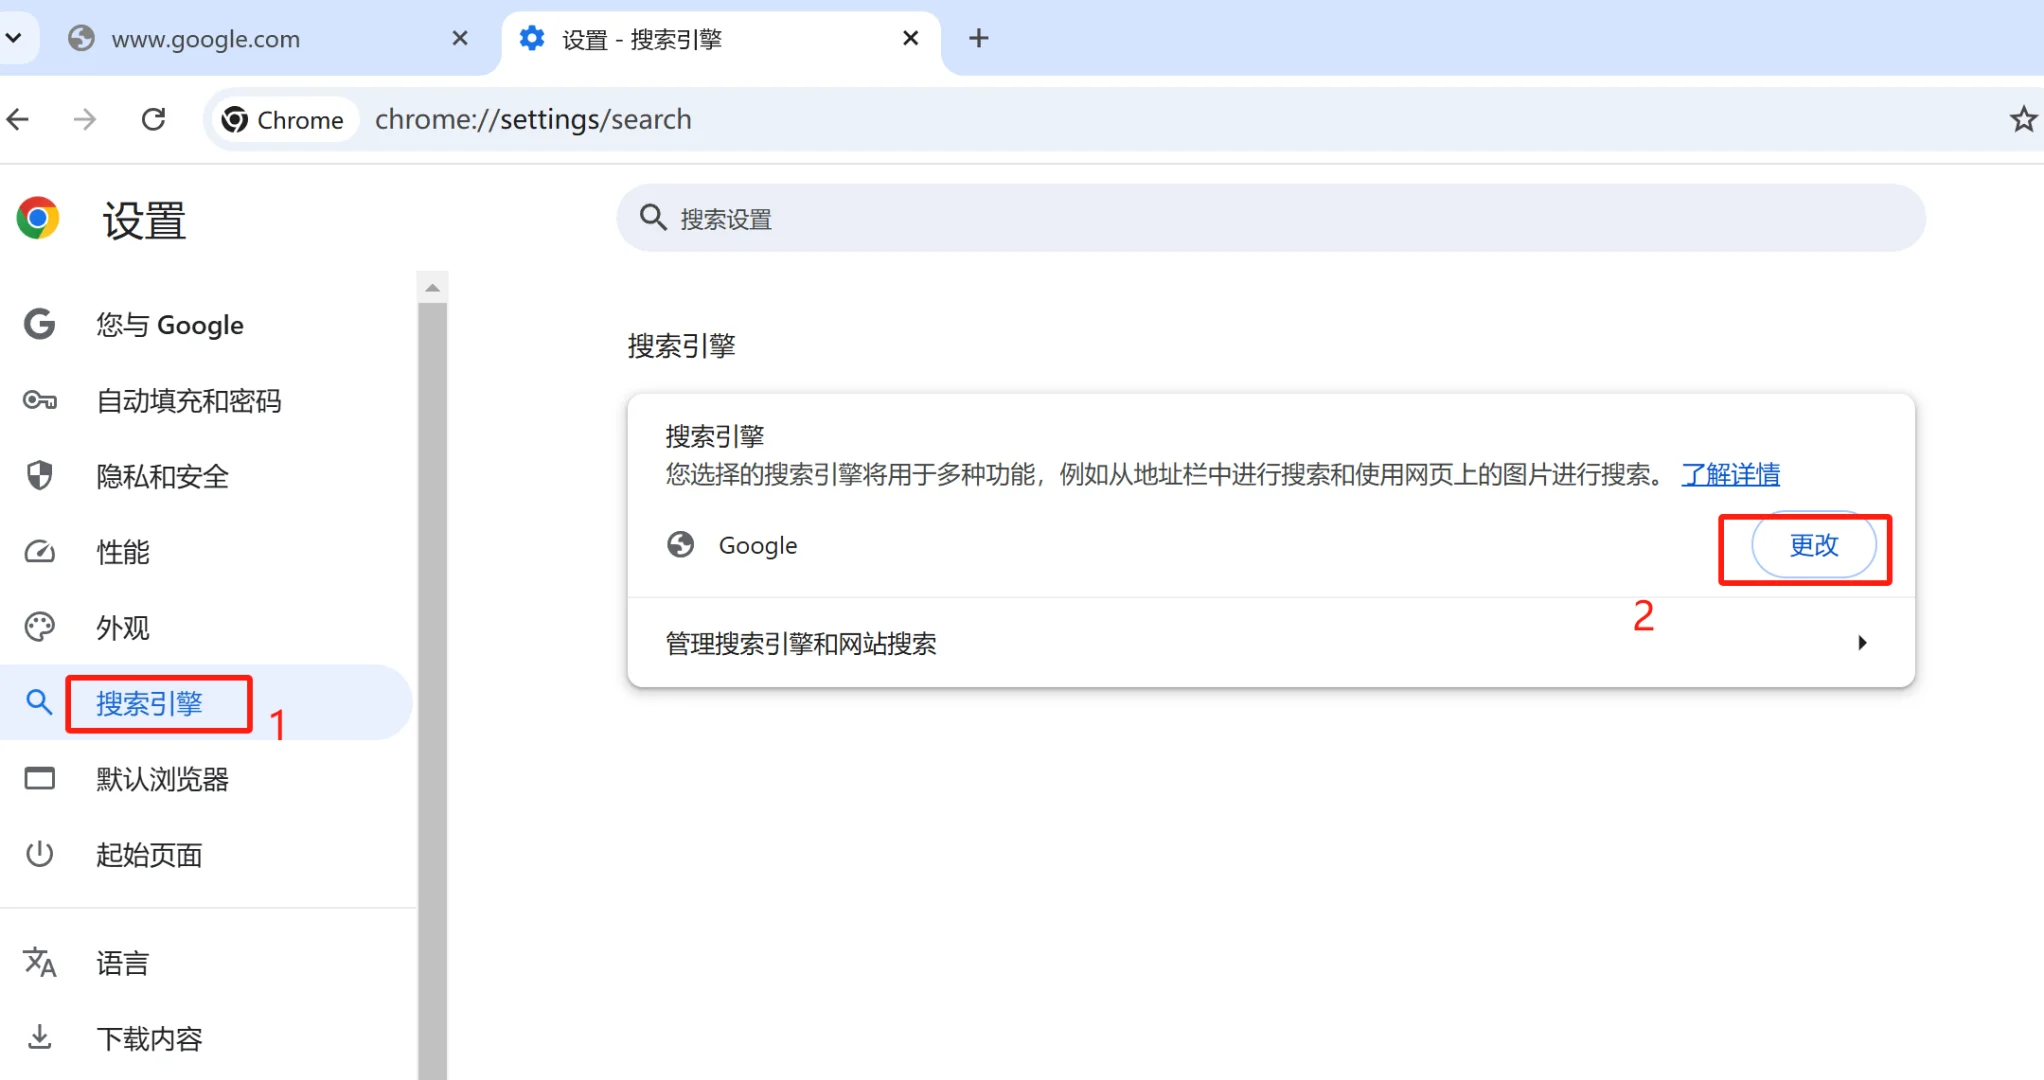Reload the page with the refresh icon
This screenshot has height=1080, width=2044.
coord(153,118)
